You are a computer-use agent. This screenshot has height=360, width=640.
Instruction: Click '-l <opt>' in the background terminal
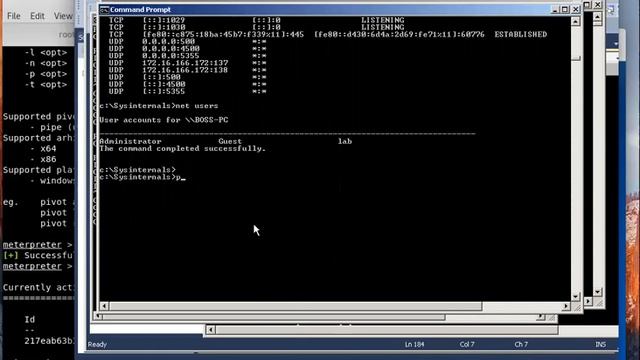(x=46, y=53)
